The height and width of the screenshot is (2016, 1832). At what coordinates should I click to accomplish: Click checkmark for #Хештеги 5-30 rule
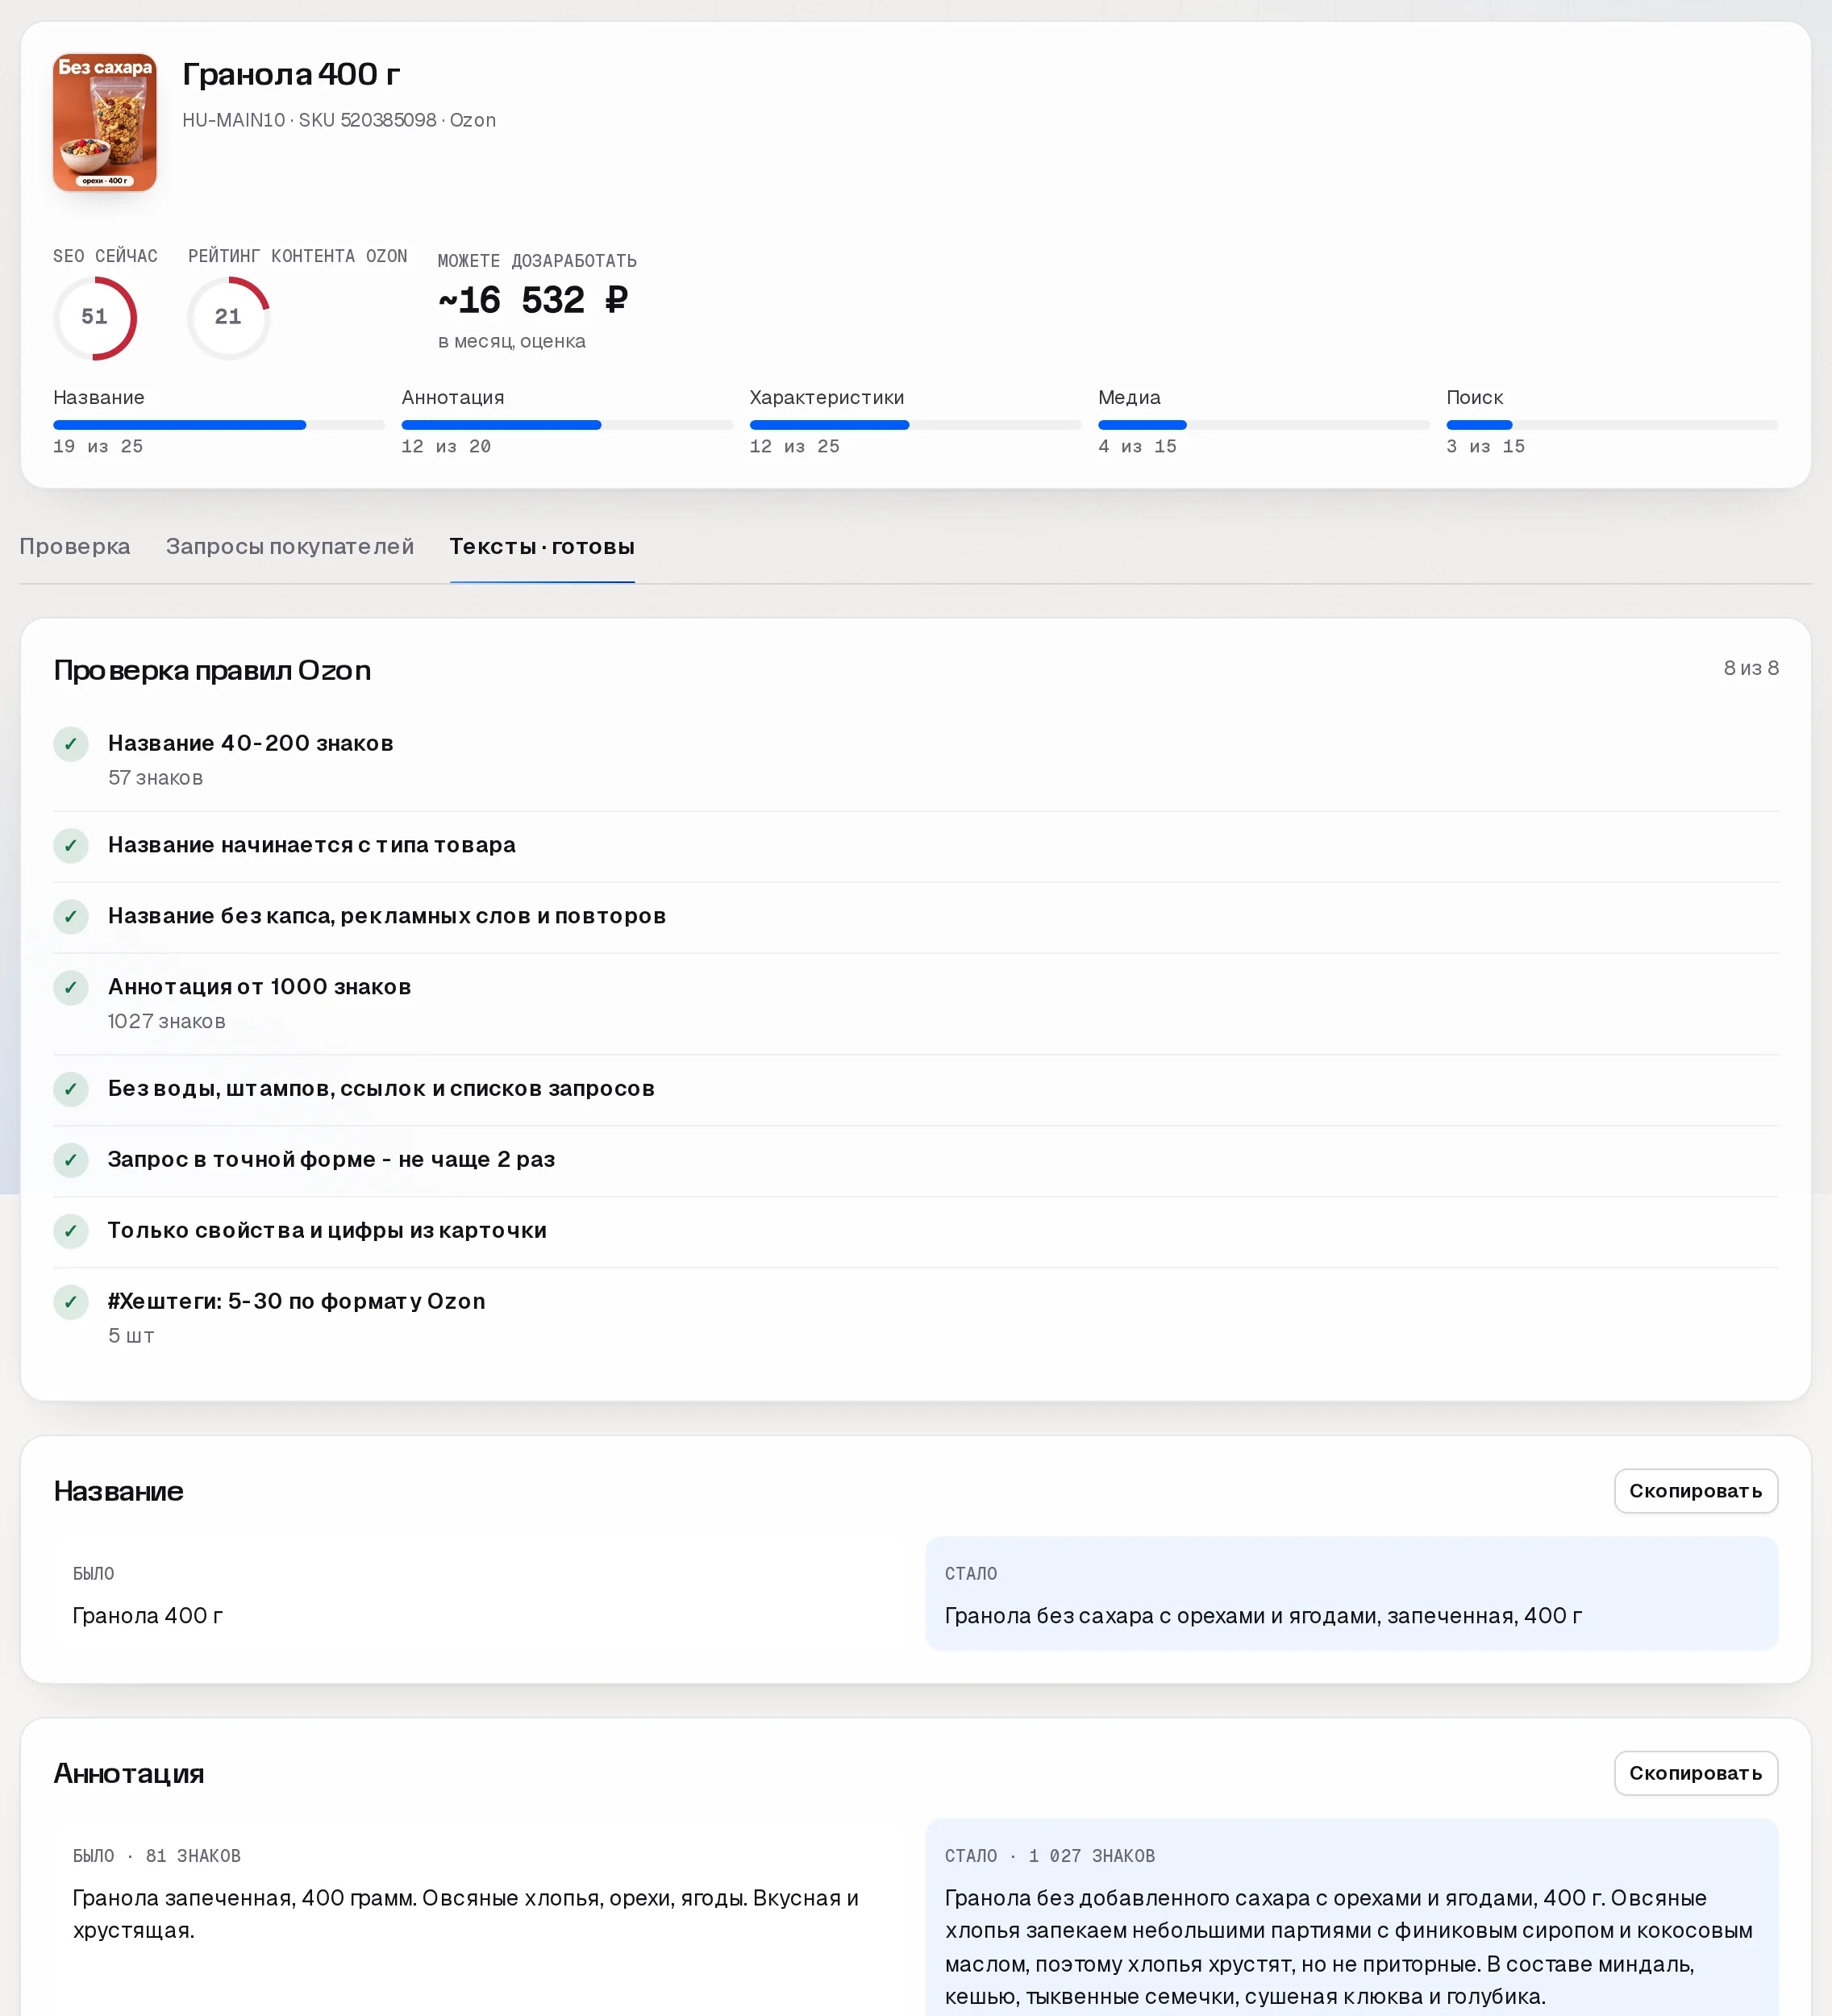coord(71,1302)
